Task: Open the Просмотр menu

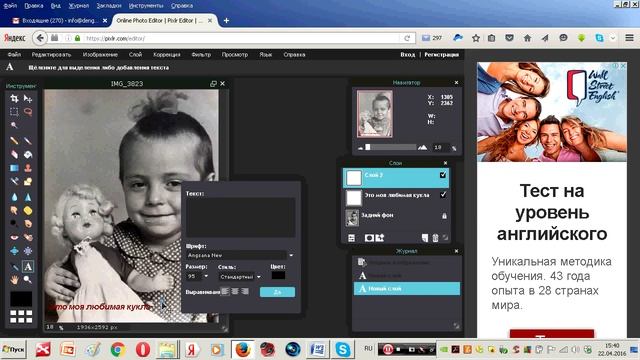Action: [x=235, y=55]
